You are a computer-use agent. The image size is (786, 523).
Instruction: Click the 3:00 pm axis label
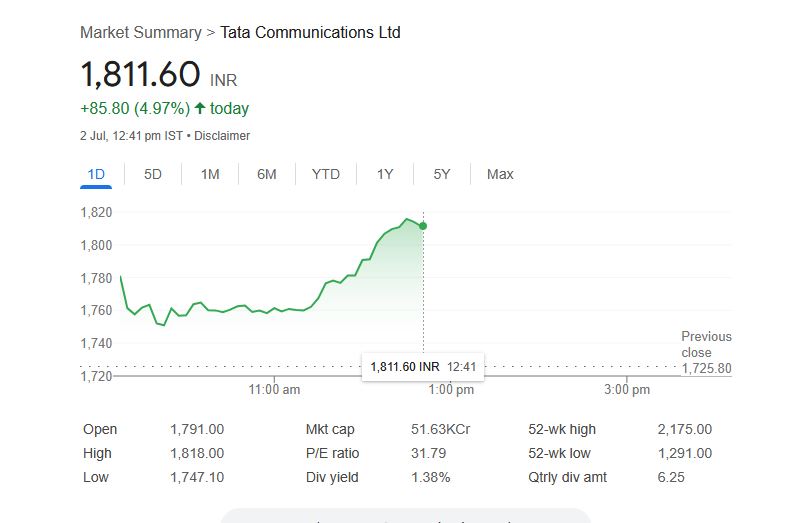627,390
